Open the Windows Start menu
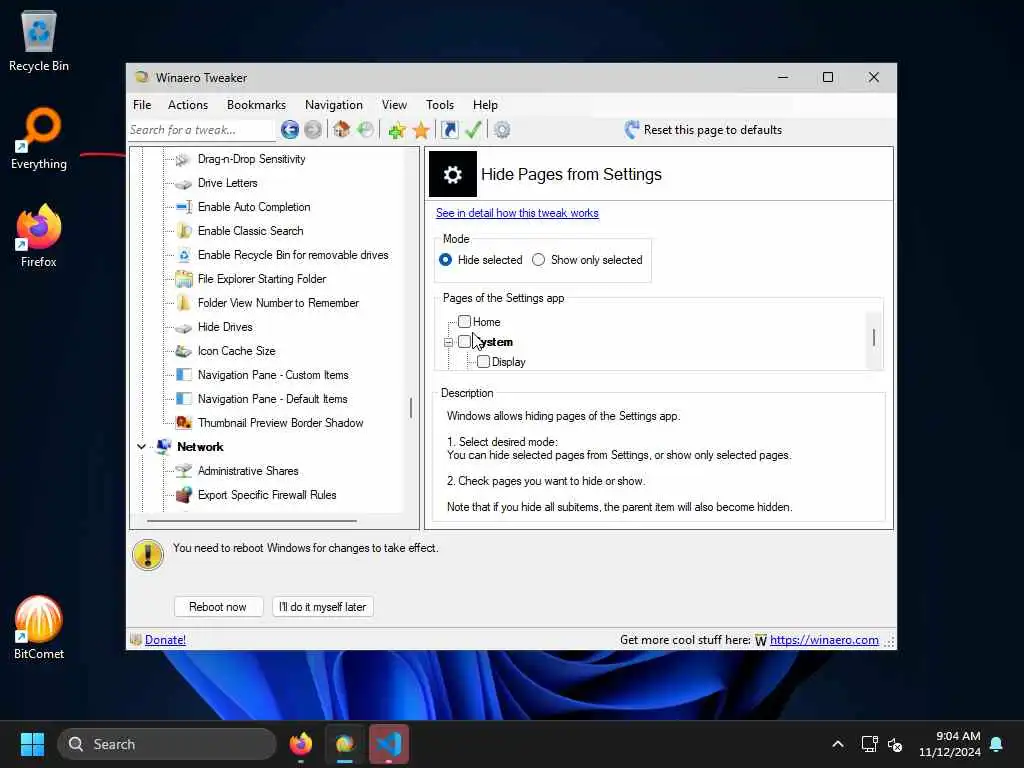Viewport: 1024px width, 768px height. tap(33, 744)
